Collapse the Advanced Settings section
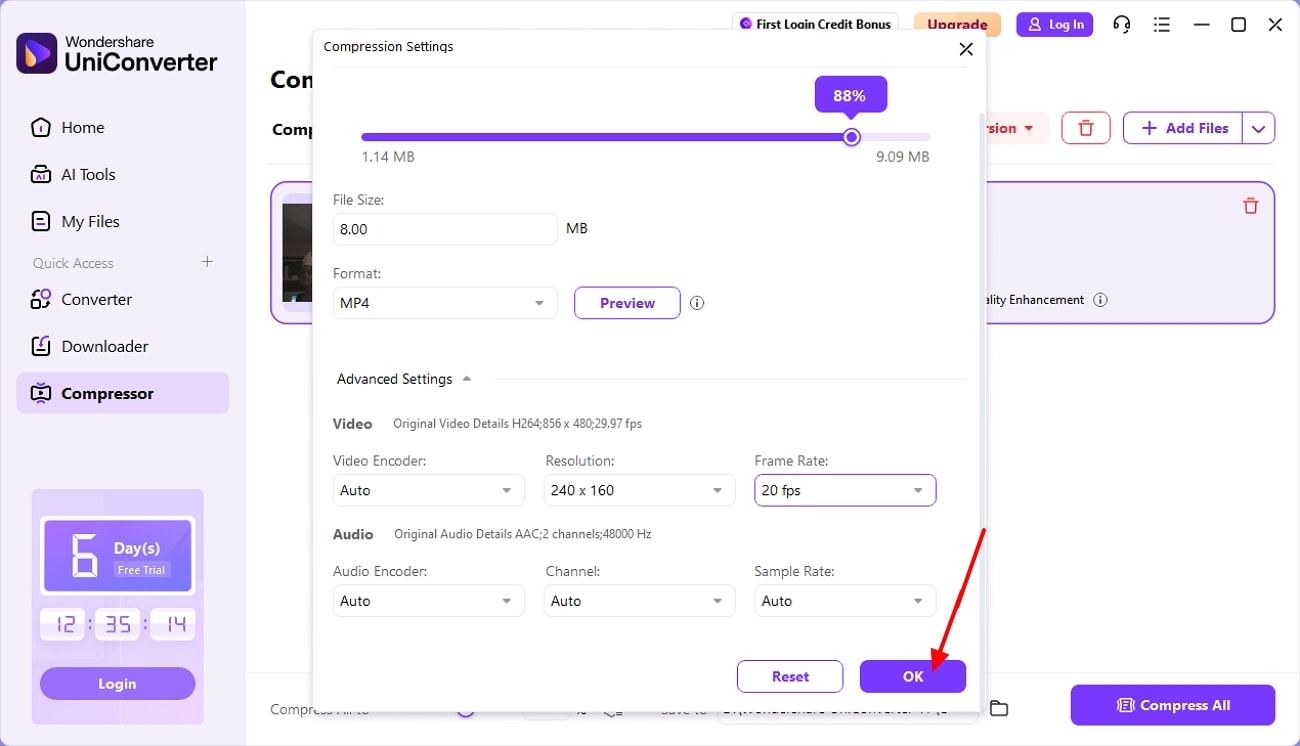Image resolution: width=1300 pixels, height=746 pixels. (466, 379)
